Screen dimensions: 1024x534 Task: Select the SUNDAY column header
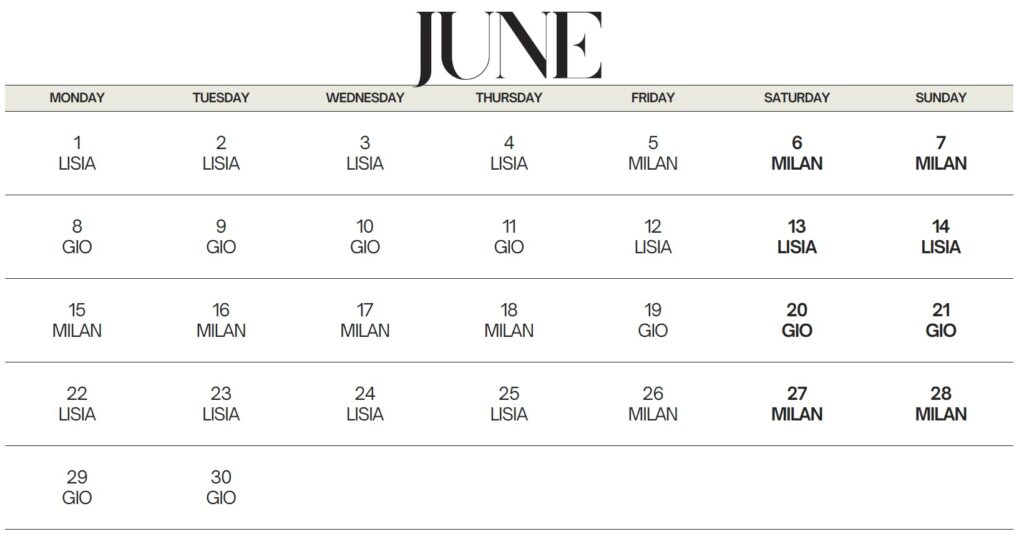[x=941, y=98]
